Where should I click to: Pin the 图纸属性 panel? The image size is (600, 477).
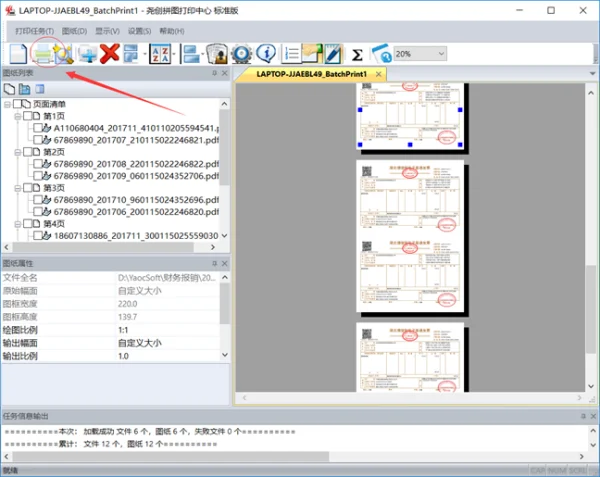tap(214, 263)
